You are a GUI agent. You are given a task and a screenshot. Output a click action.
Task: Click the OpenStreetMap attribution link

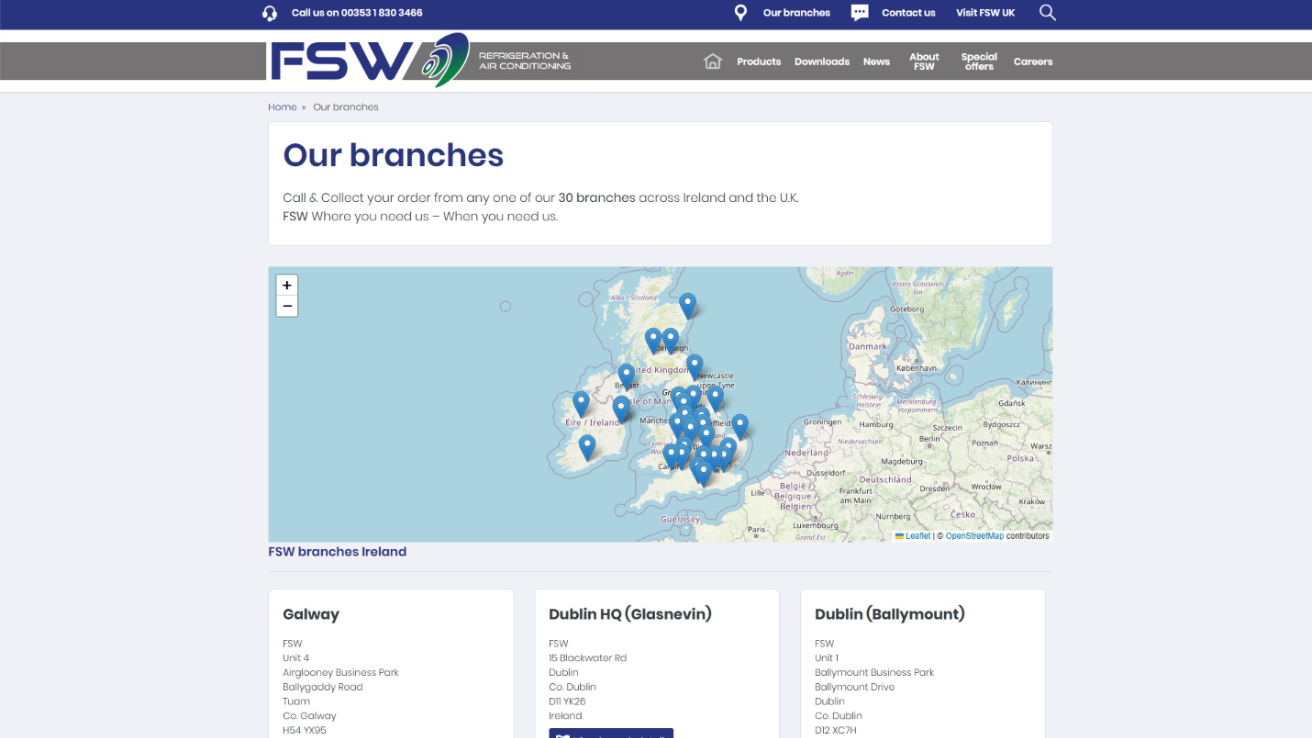tap(975, 535)
